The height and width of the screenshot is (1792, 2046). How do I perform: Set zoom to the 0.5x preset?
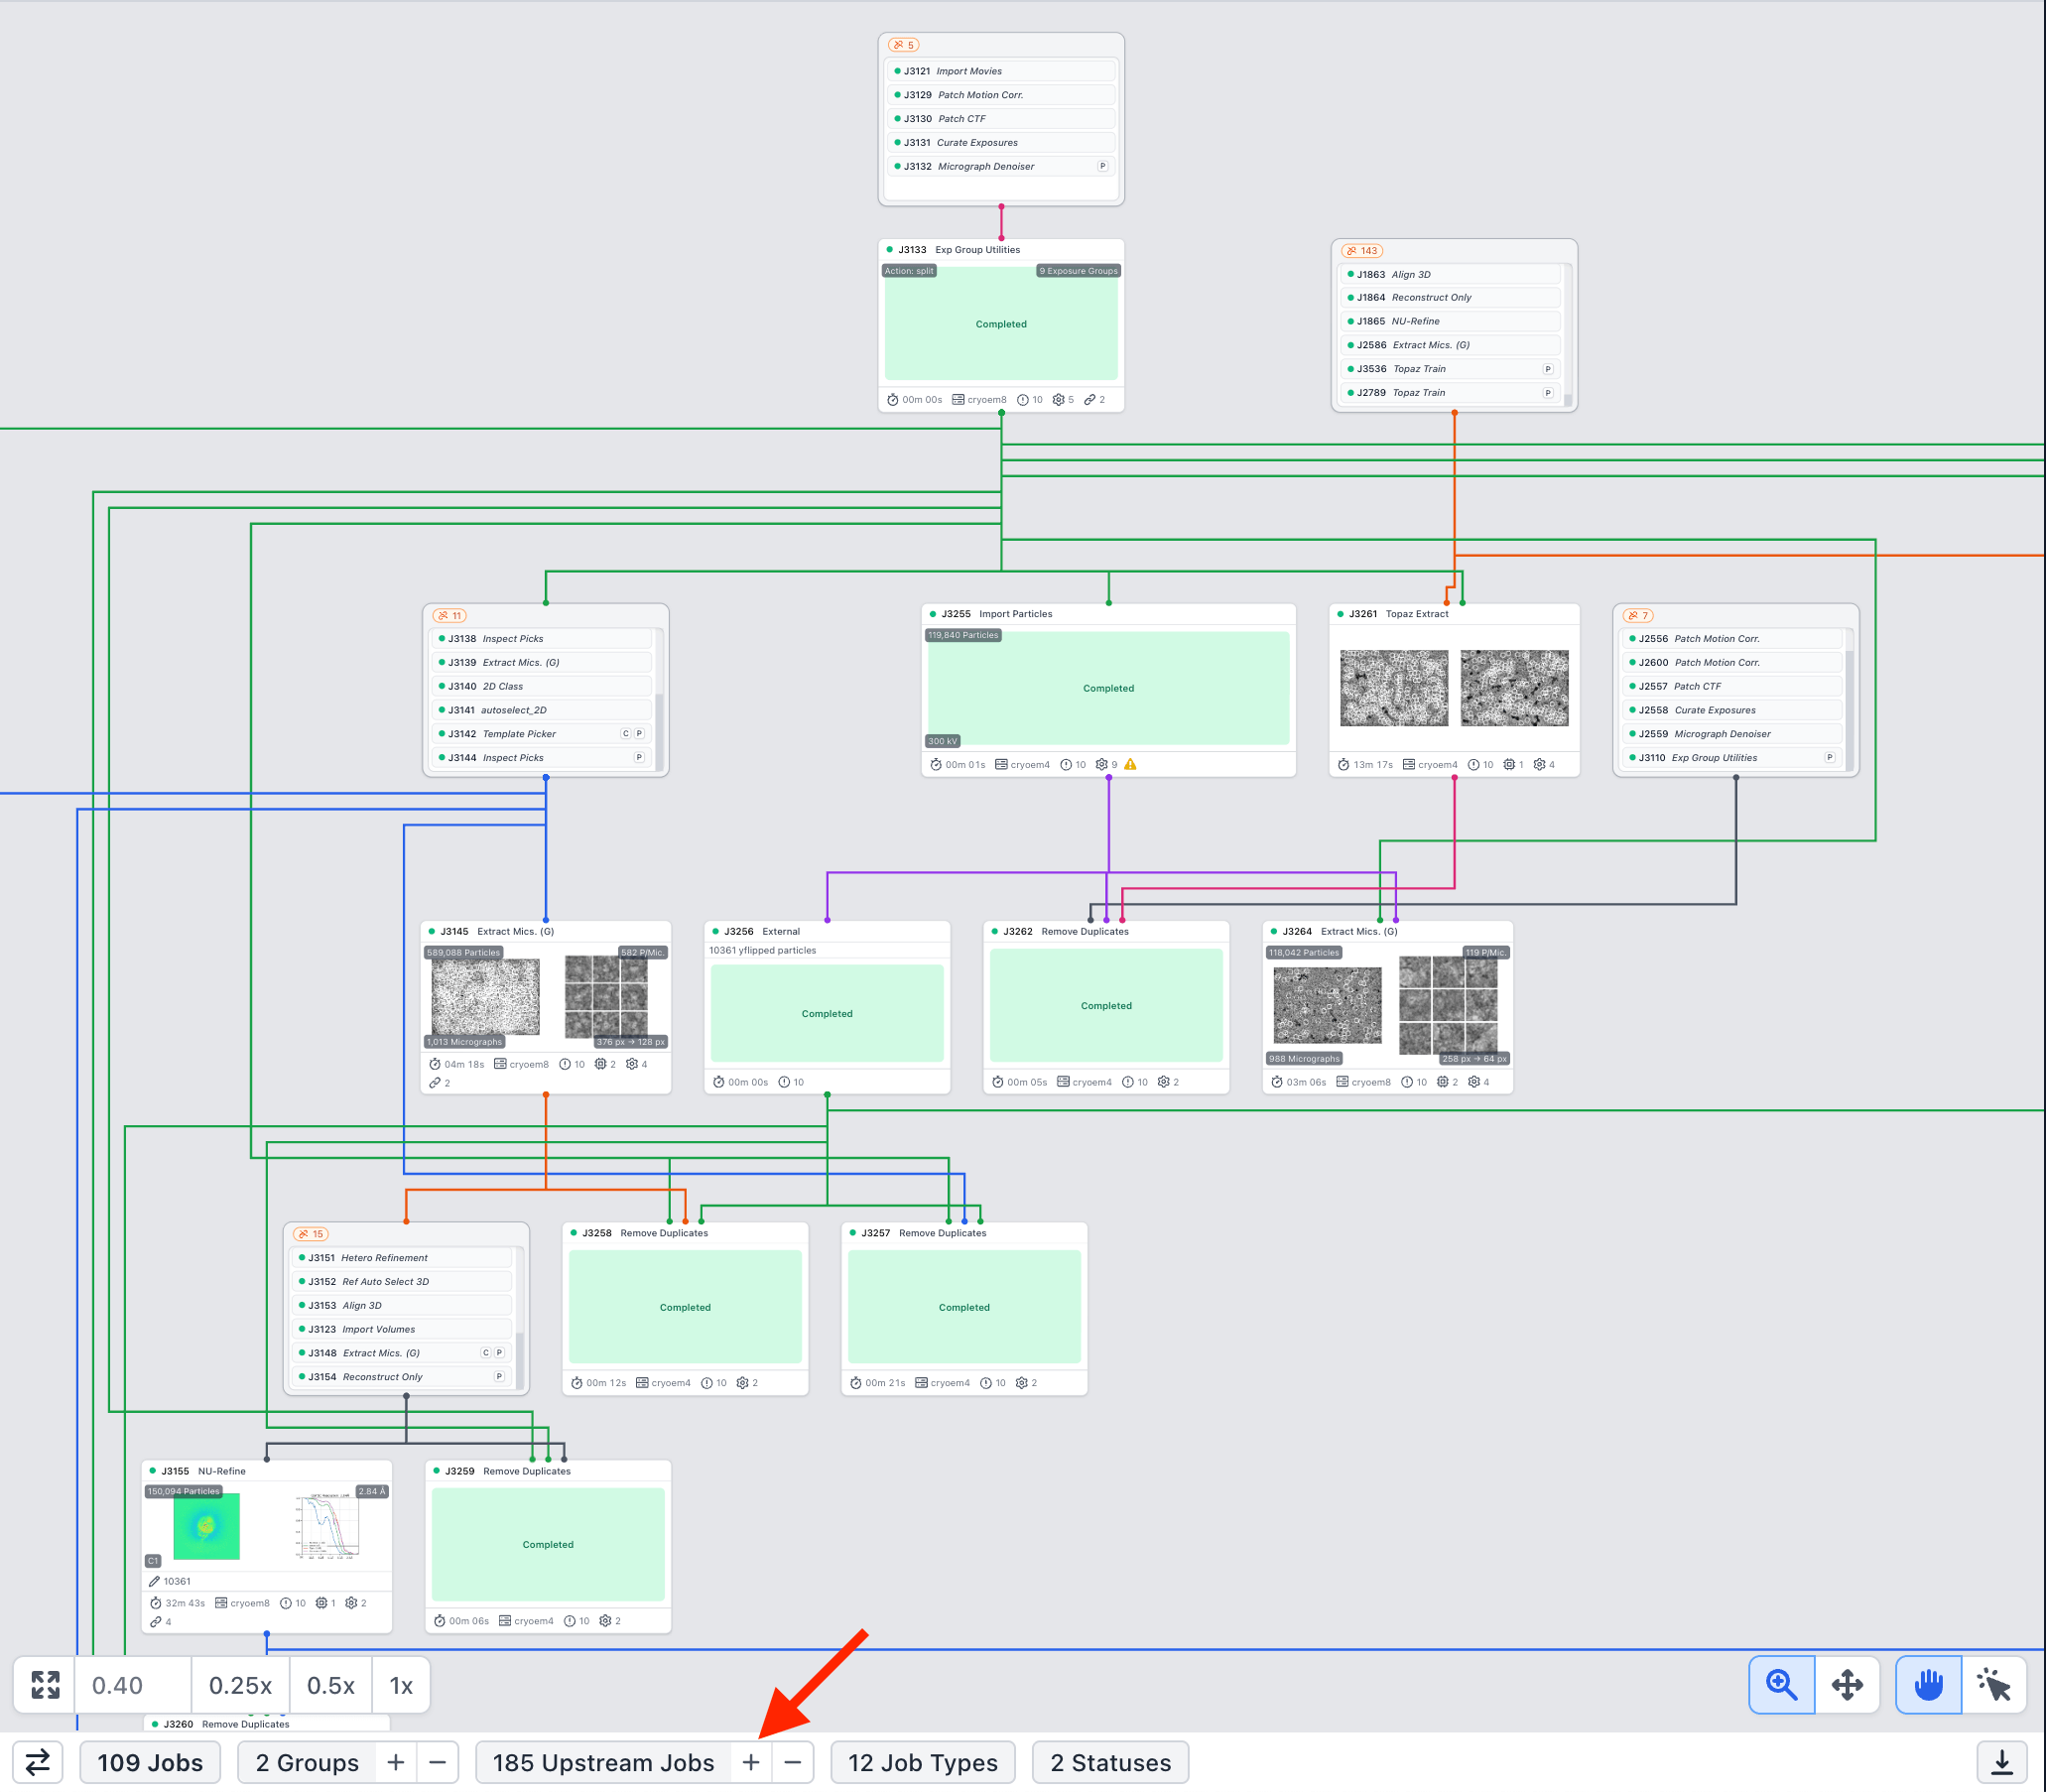tap(331, 1685)
